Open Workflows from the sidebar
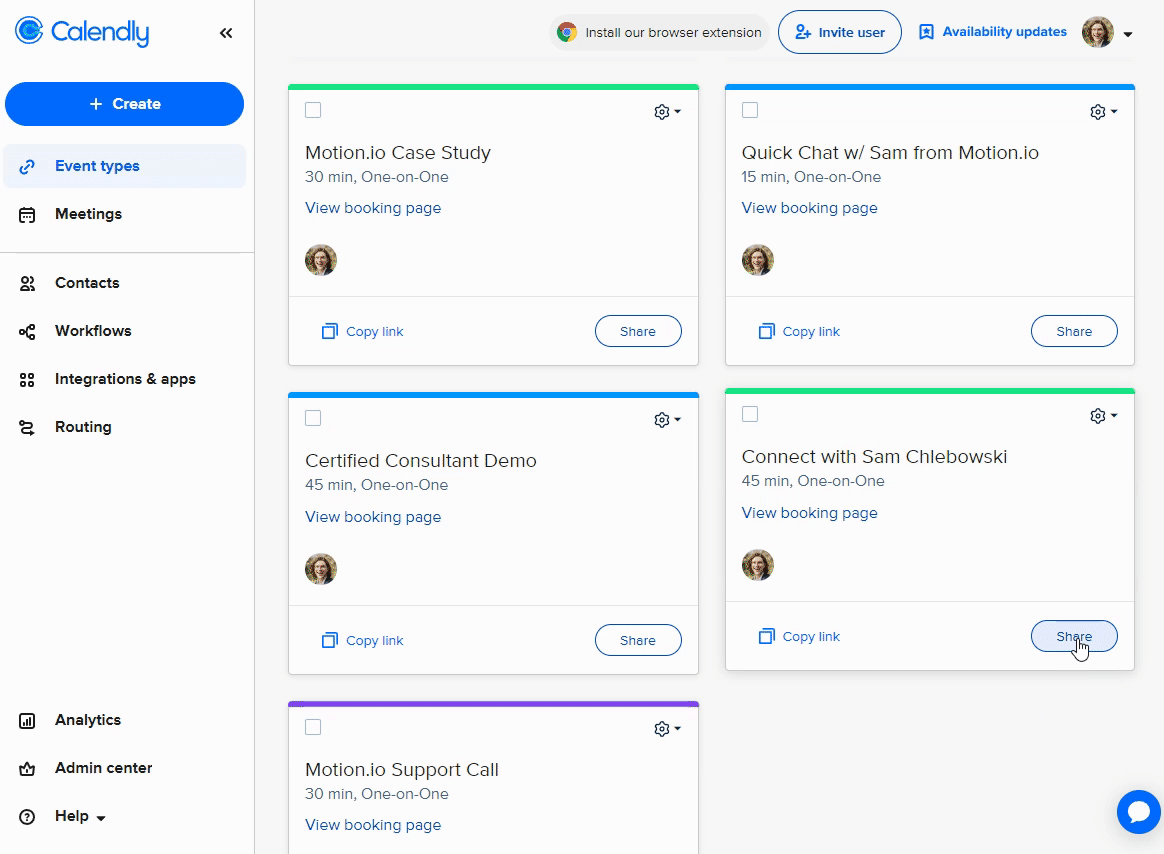 (x=93, y=331)
